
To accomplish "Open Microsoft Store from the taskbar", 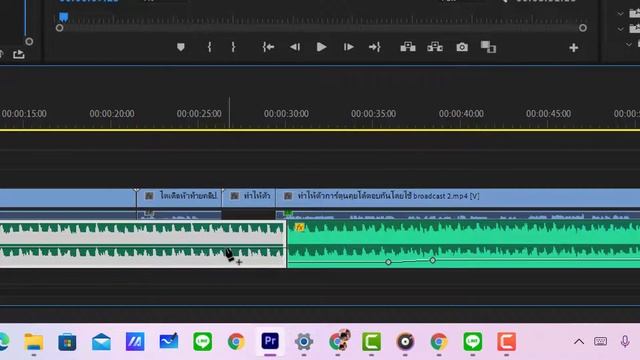I will pos(67,342).
